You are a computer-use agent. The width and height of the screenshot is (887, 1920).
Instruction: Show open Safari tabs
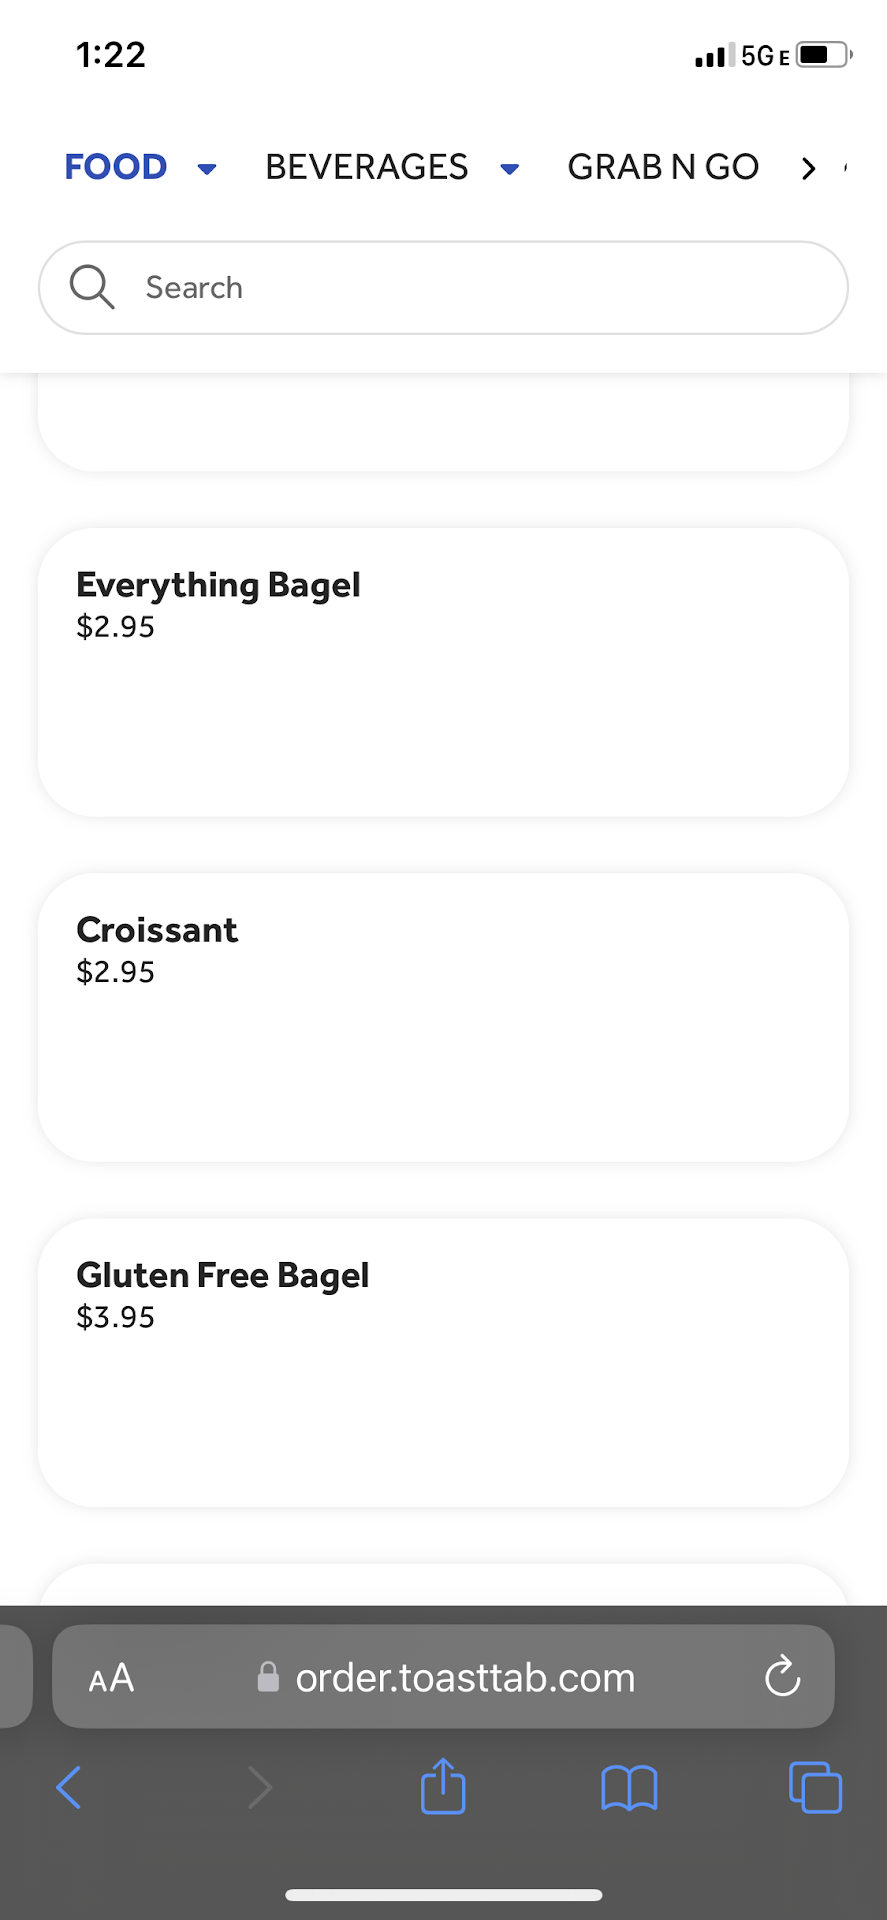pos(815,1787)
